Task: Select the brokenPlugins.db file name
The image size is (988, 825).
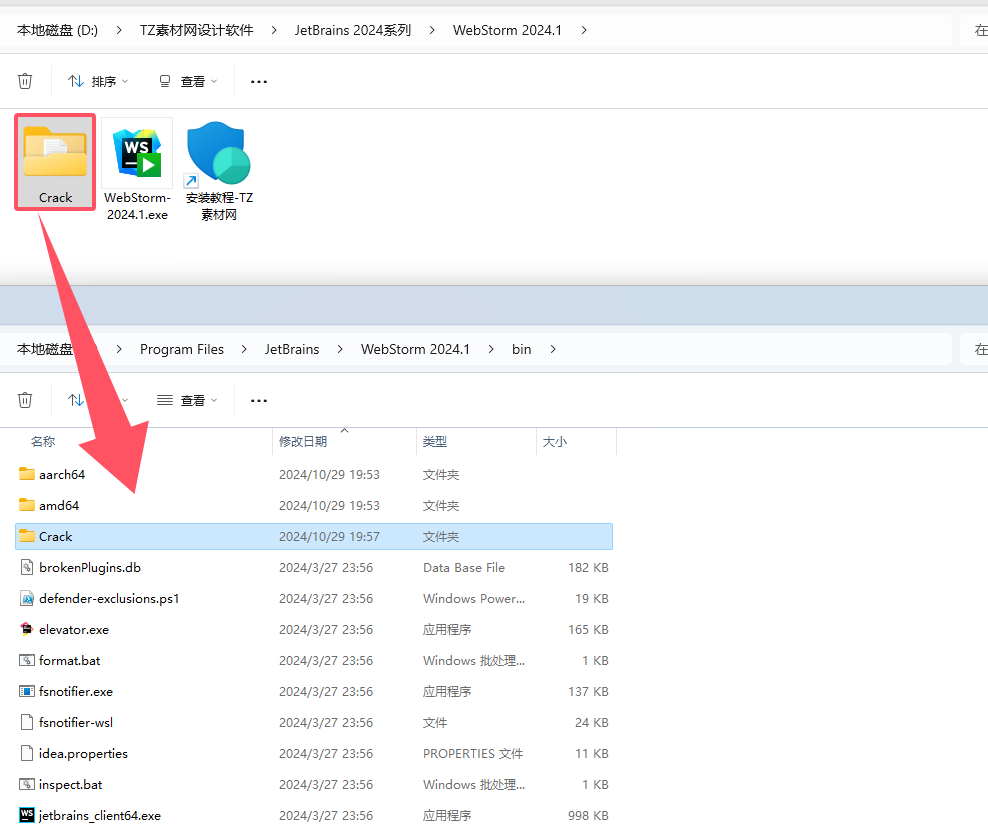Action: click(90, 567)
